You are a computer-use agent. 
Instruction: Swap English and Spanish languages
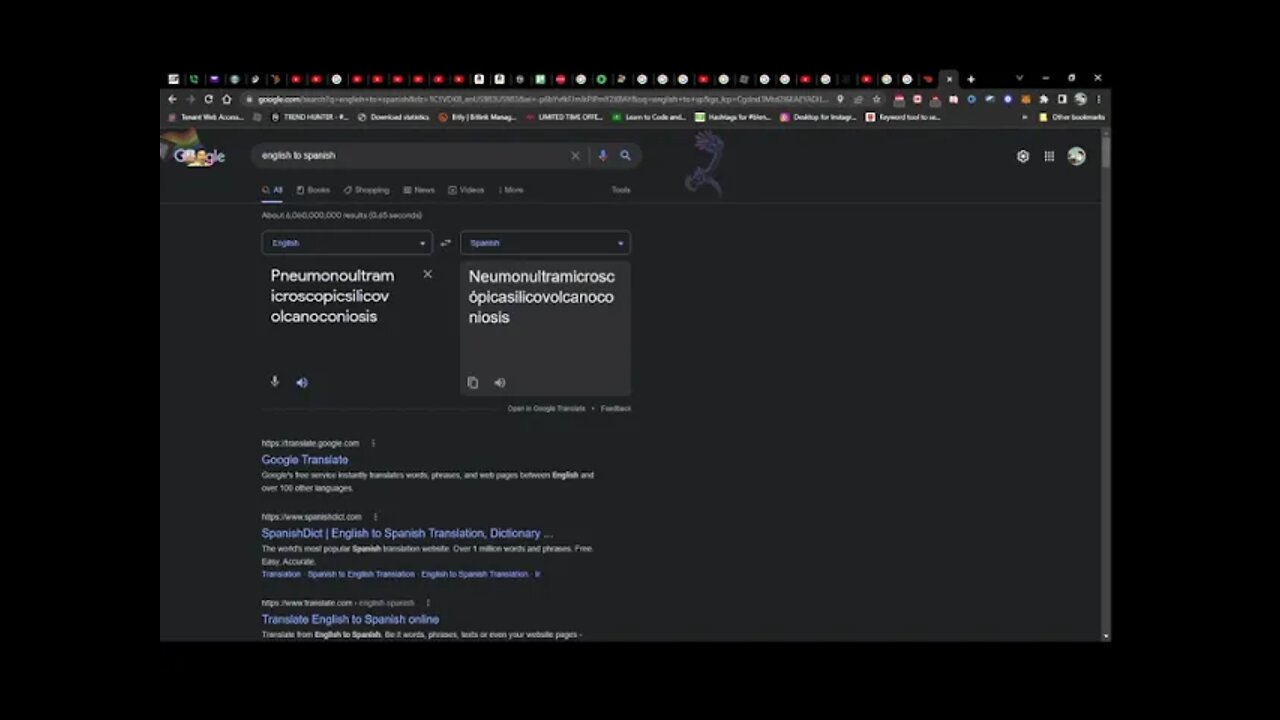pyautogui.click(x=446, y=243)
